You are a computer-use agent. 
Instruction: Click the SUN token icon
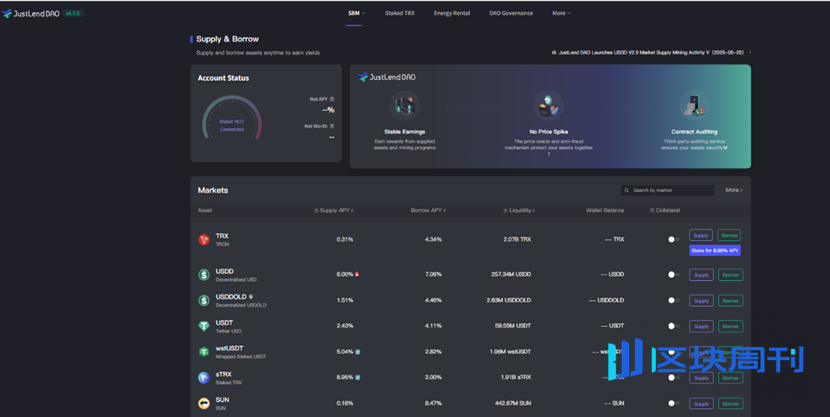pyautogui.click(x=204, y=403)
